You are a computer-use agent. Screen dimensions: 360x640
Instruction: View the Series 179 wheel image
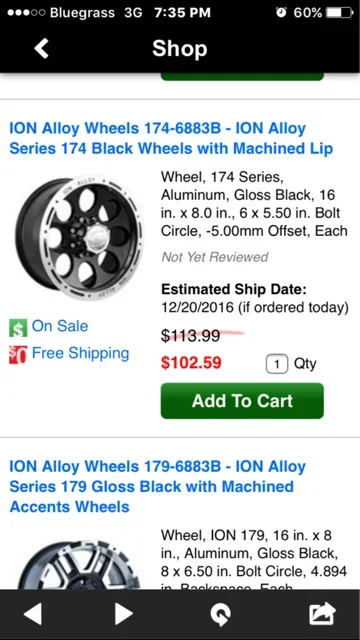[80, 564]
